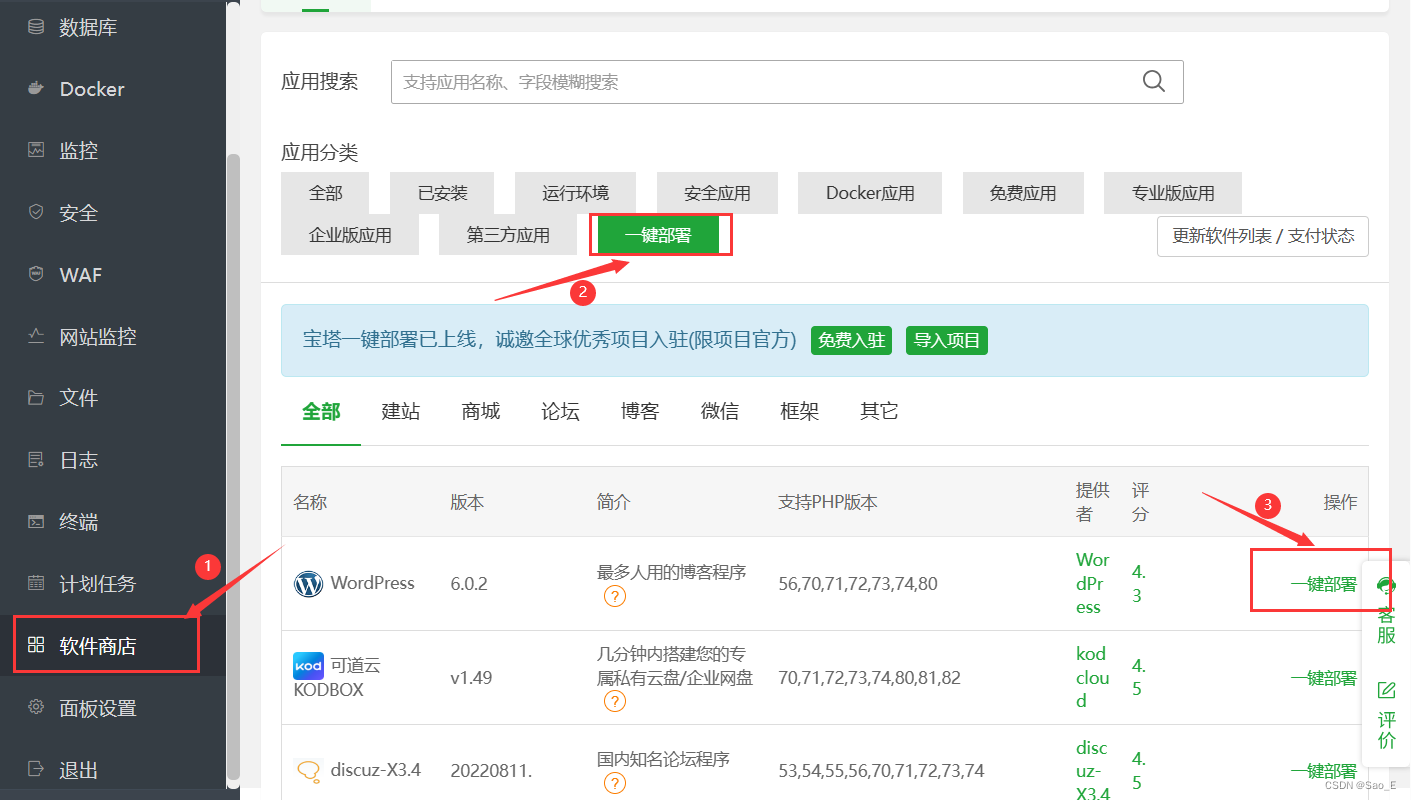This screenshot has width=1411, height=800.
Task: Click WordPress version 6.0.2 cell
Action: coord(469,583)
